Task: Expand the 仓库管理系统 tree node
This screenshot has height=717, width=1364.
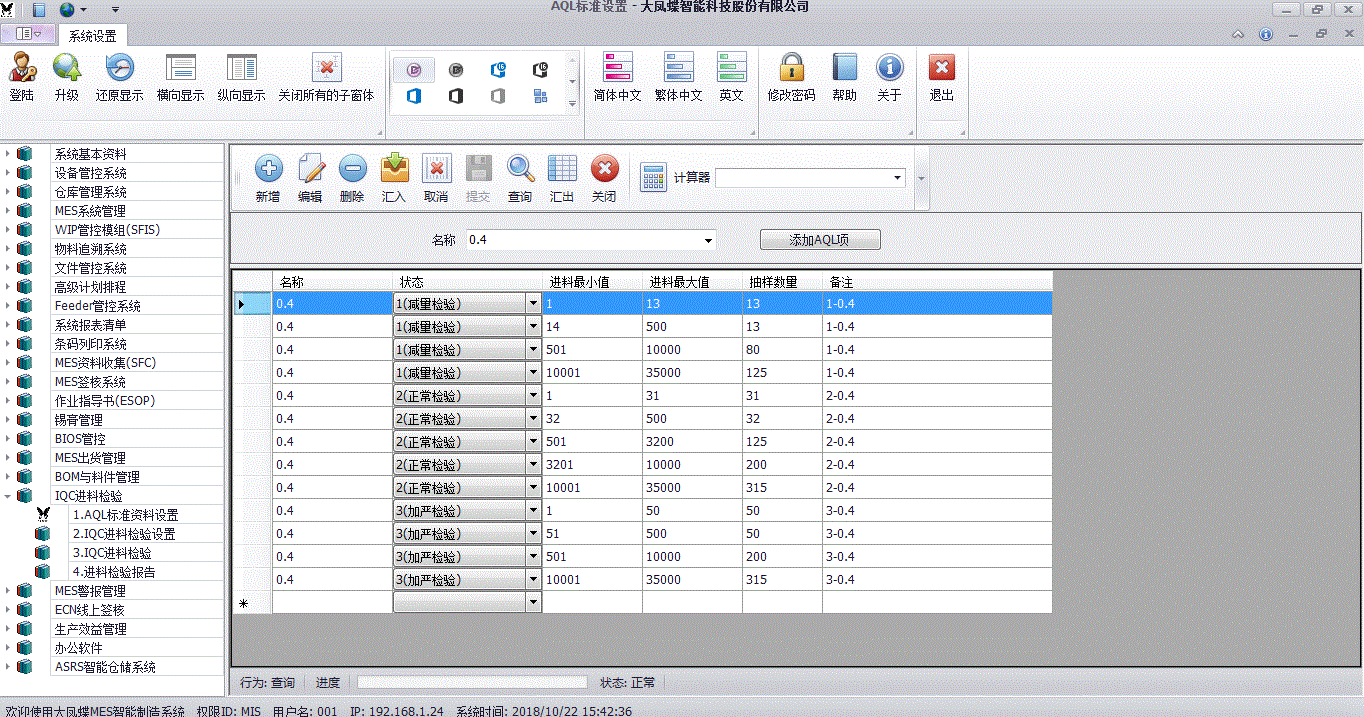Action: point(7,192)
